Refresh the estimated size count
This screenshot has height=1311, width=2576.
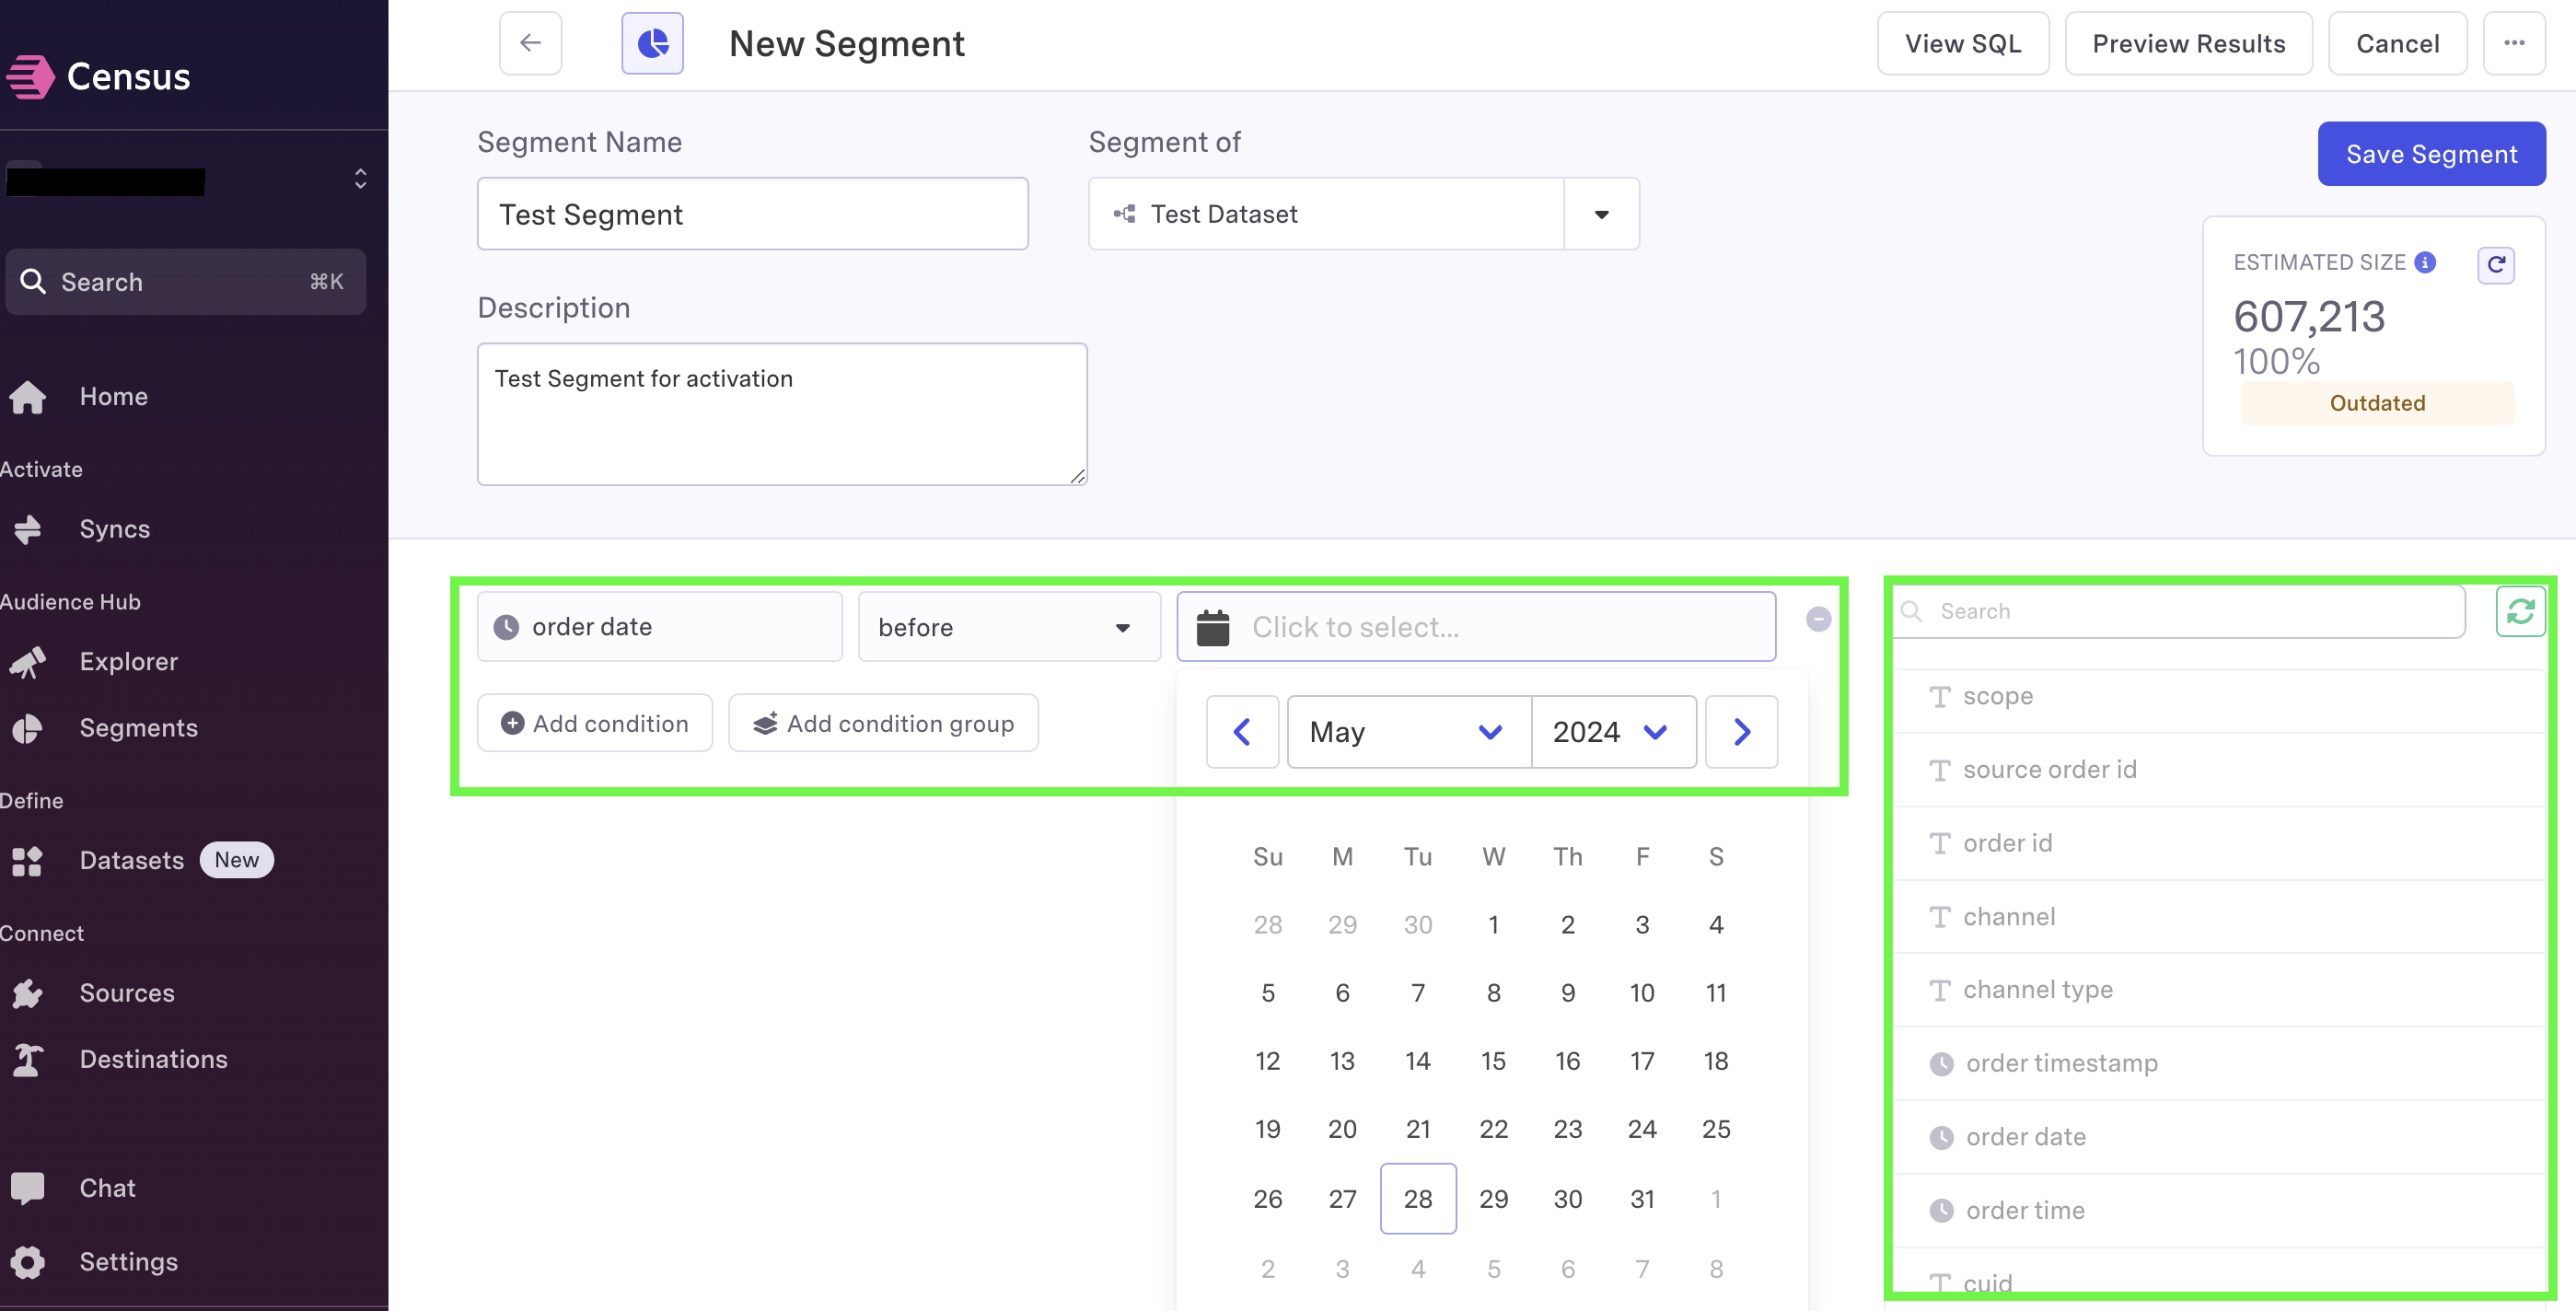point(2496,264)
